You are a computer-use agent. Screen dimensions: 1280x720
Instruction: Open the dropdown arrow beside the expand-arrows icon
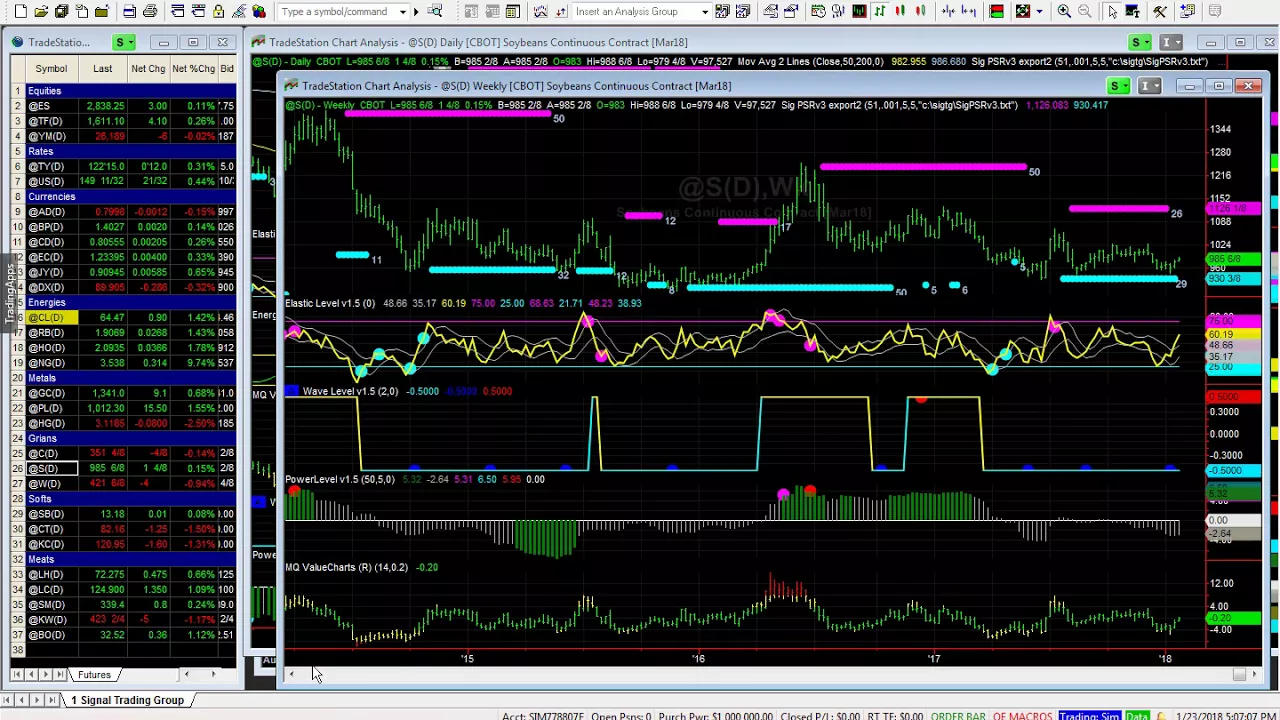click(1039, 11)
